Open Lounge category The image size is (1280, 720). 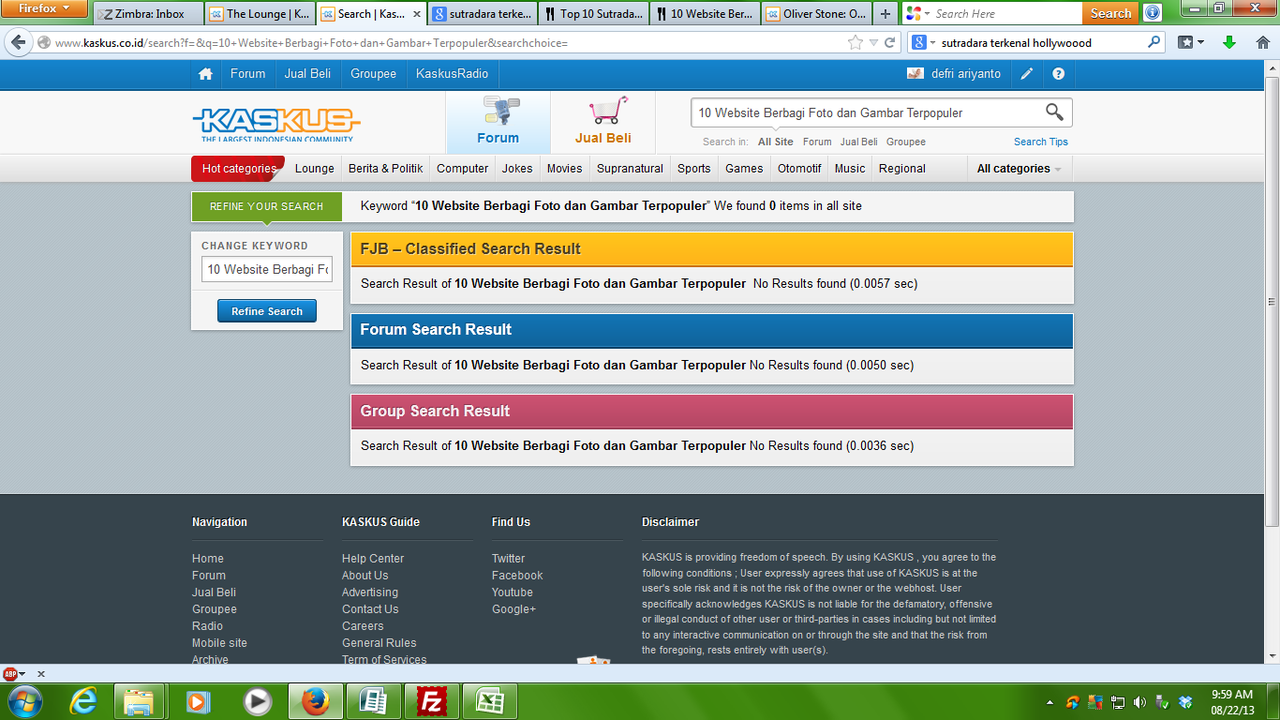tap(314, 168)
